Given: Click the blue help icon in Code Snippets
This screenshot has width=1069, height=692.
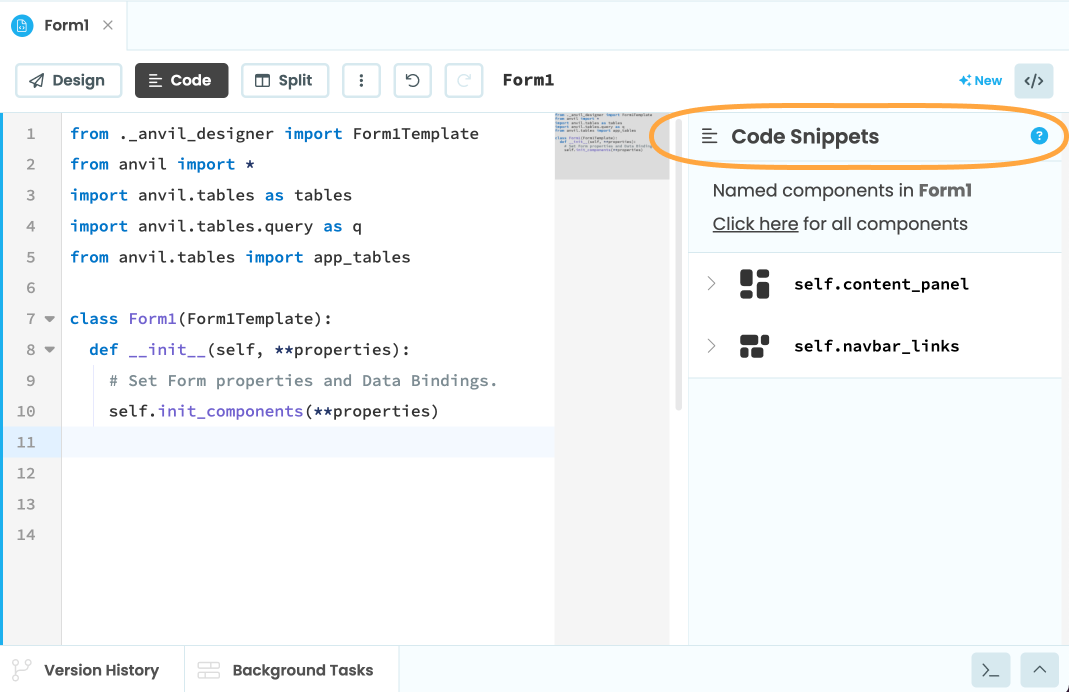Looking at the screenshot, I should pyautogui.click(x=1038, y=137).
